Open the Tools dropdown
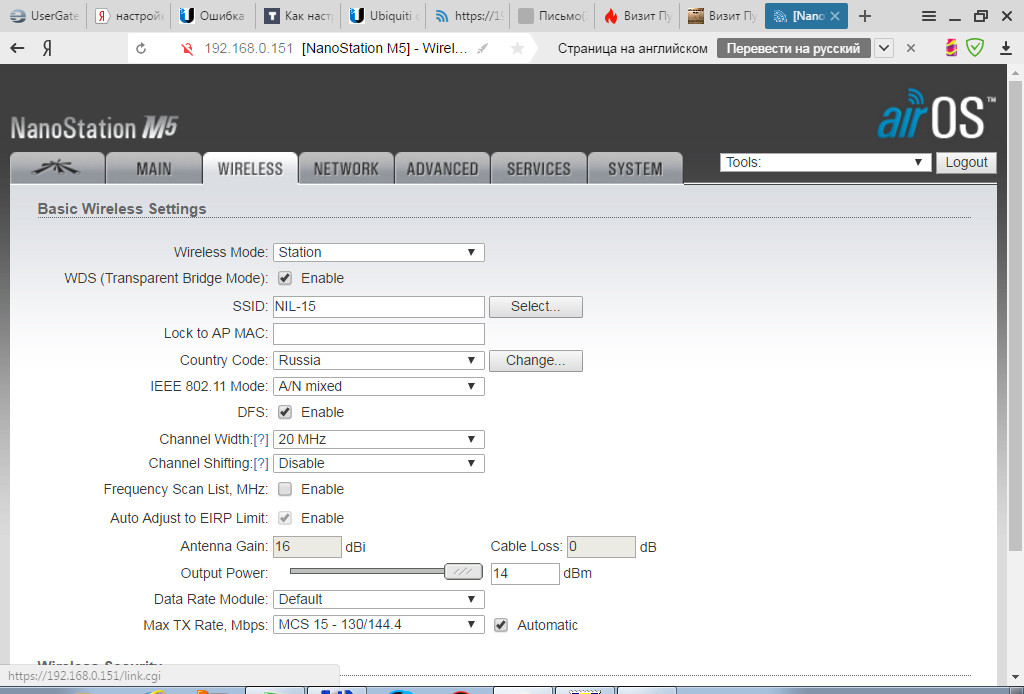 click(x=825, y=162)
